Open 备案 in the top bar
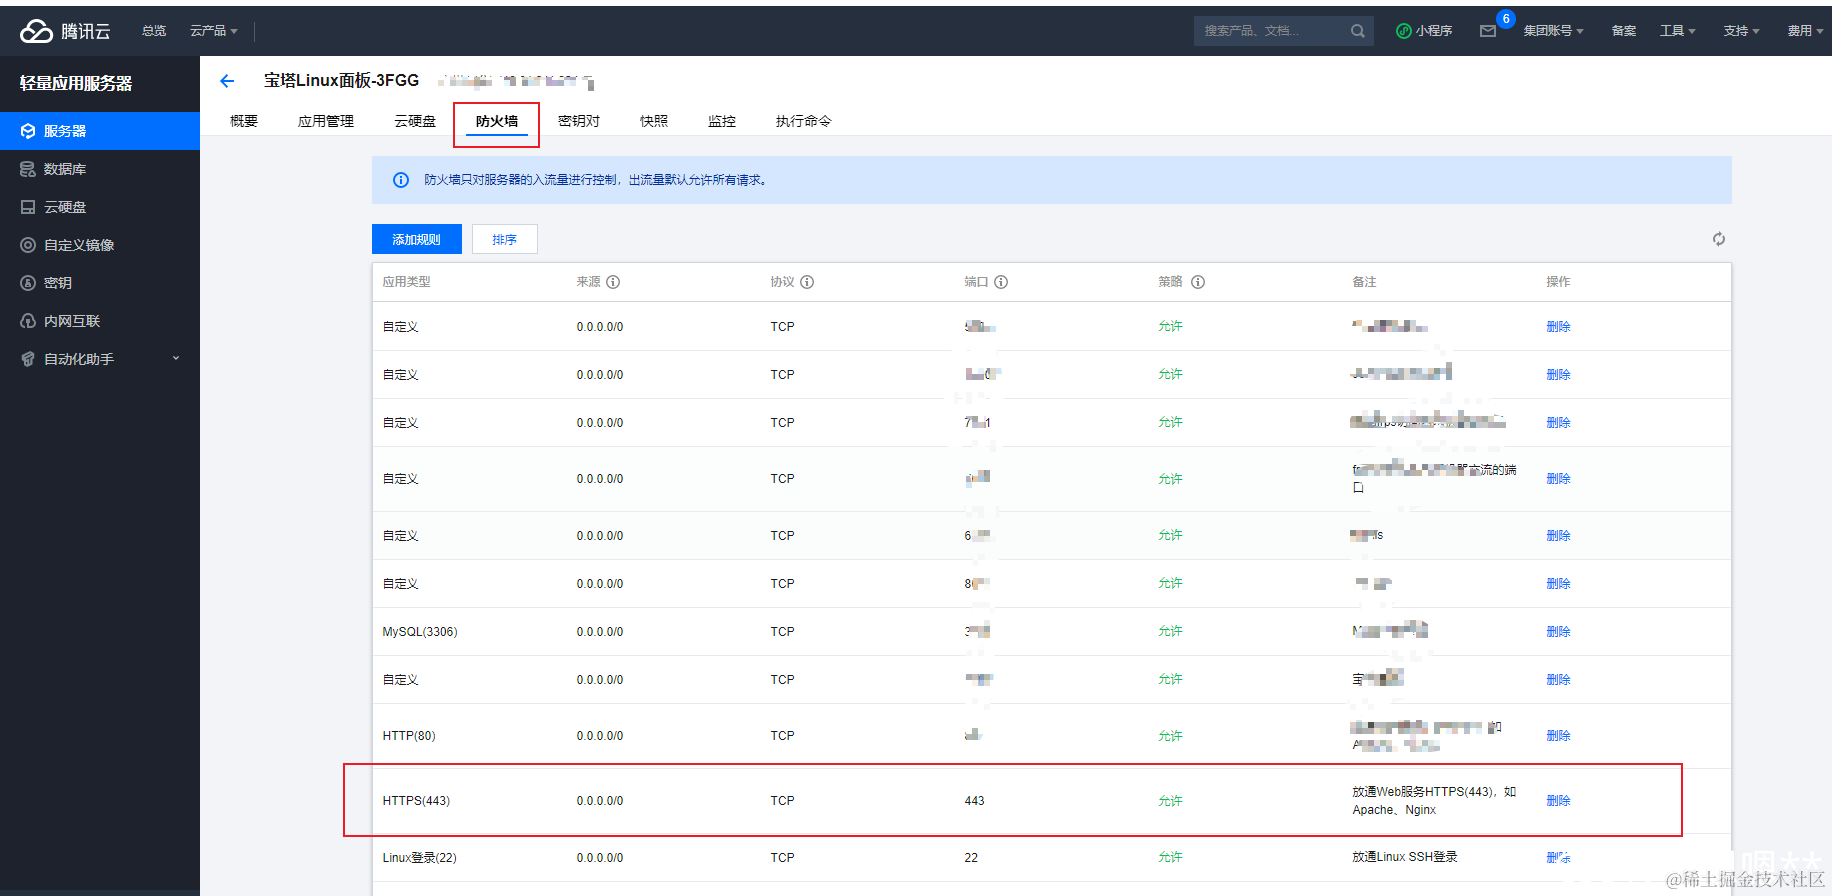This screenshot has height=896, width=1832. tap(1624, 31)
